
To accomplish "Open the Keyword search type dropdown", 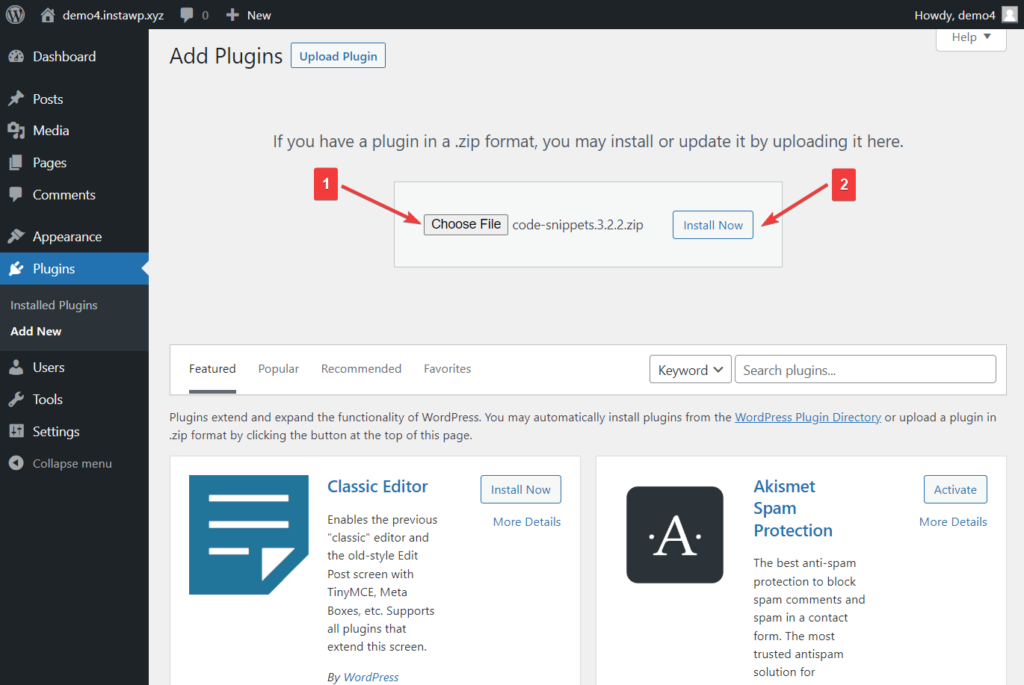I will [x=690, y=370].
